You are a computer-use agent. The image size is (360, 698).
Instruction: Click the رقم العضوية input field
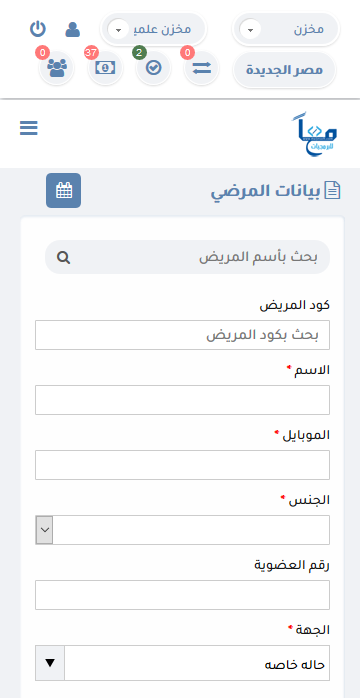182,595
